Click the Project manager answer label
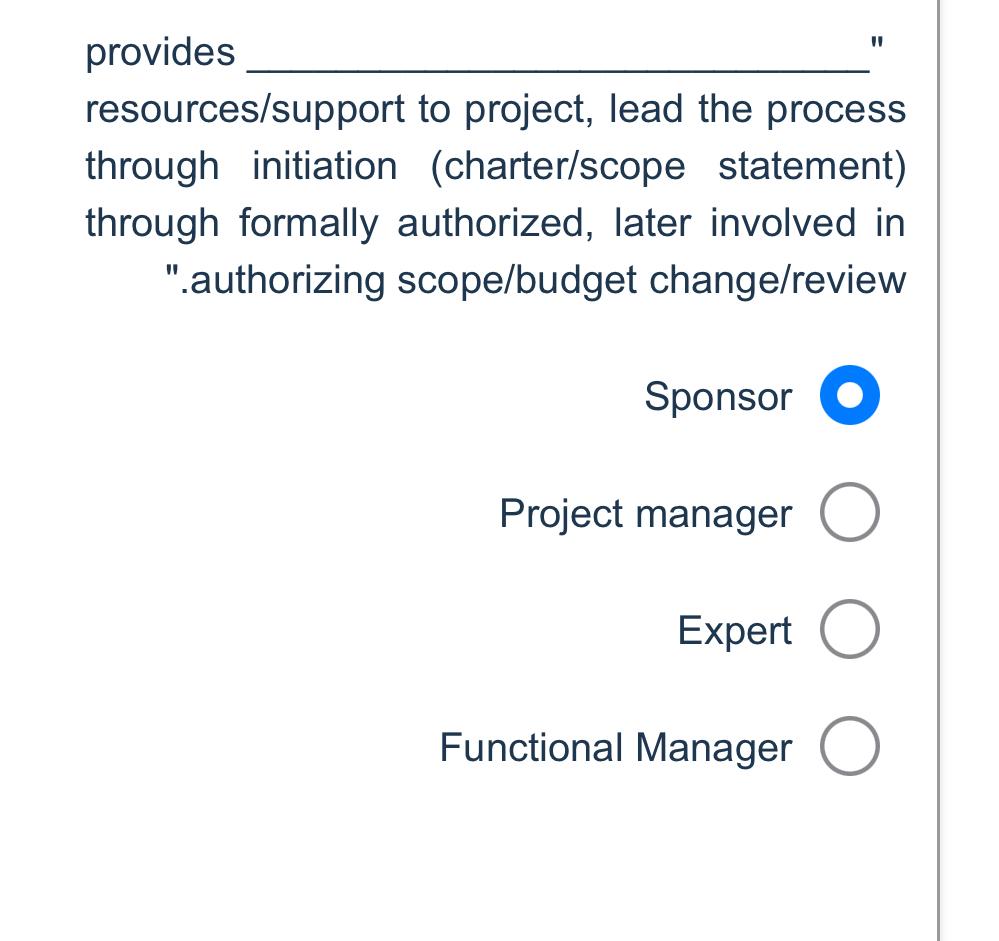This screenshot has height=941, width=999. (645, 513)
